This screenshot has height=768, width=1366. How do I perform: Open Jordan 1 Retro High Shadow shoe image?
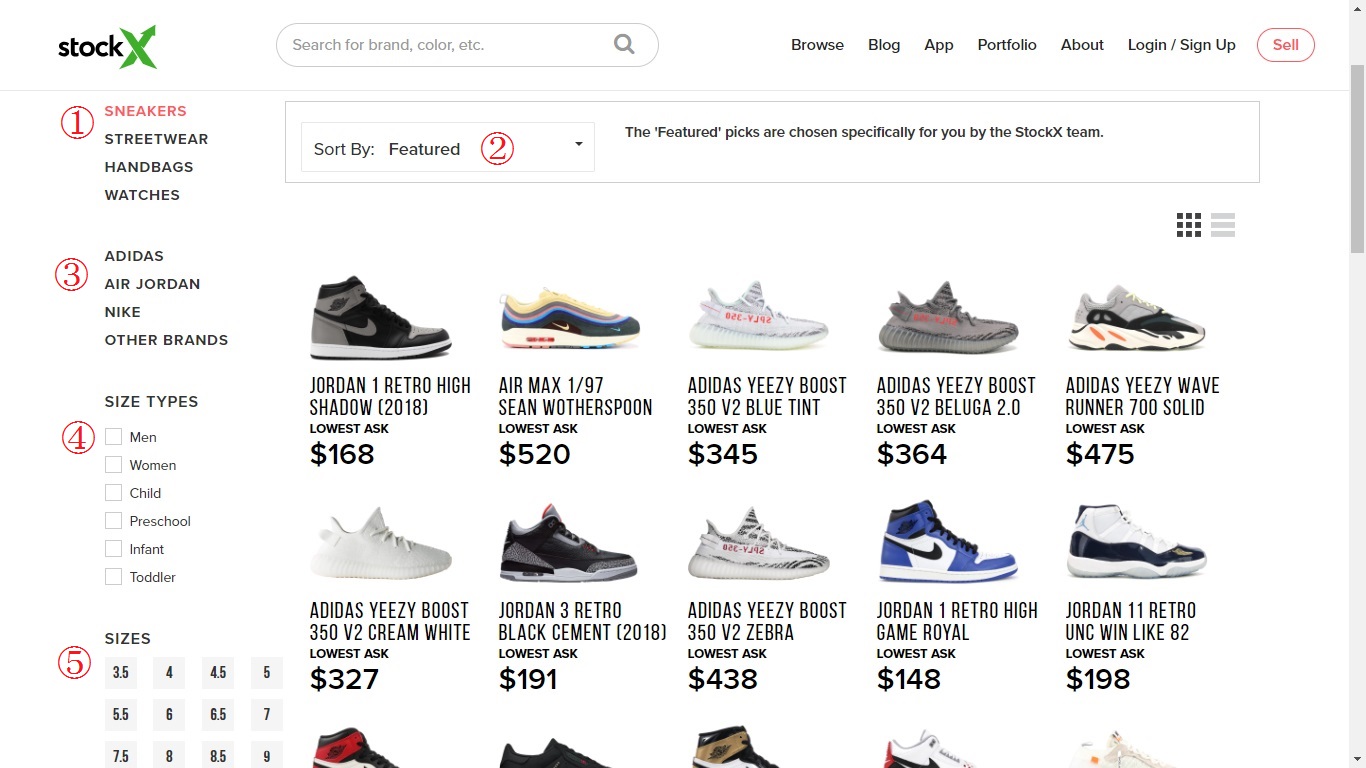click(x=380, y=318)
